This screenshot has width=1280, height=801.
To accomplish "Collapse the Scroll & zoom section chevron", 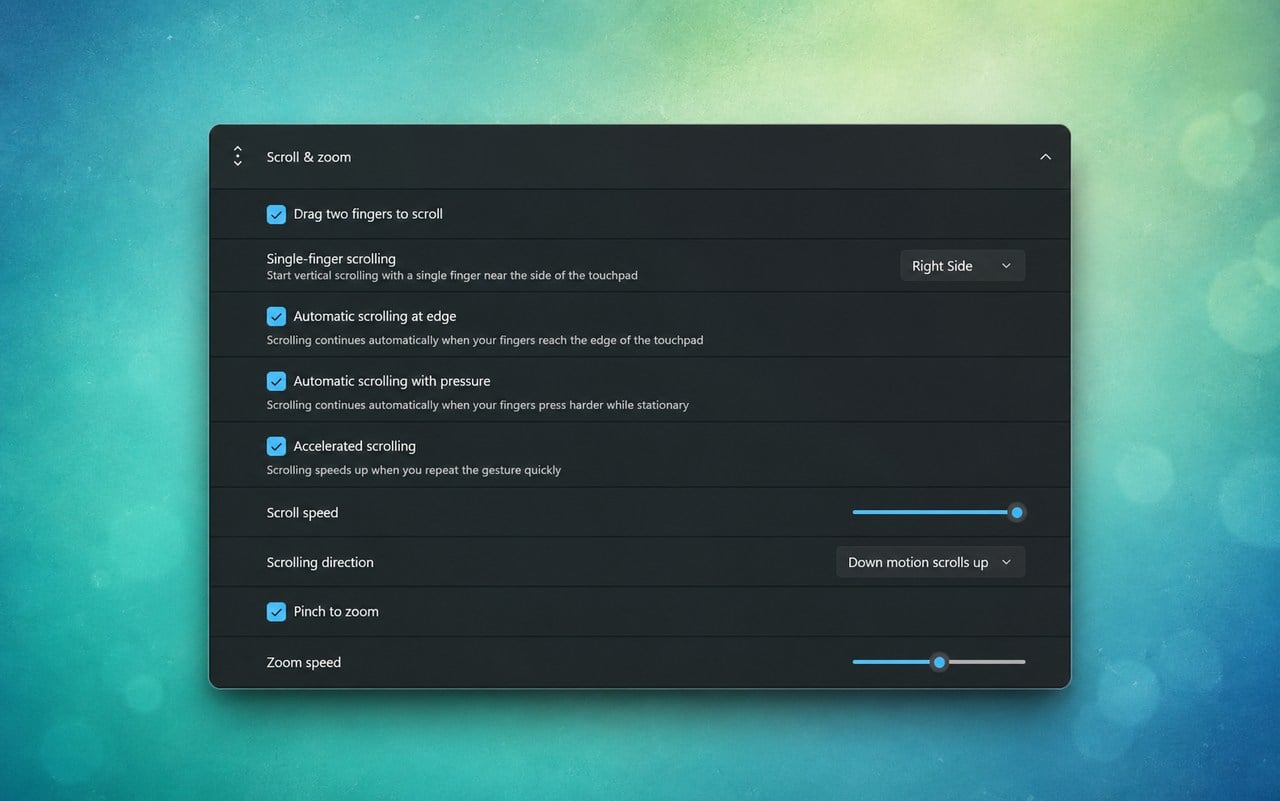I will (1045, 157).
